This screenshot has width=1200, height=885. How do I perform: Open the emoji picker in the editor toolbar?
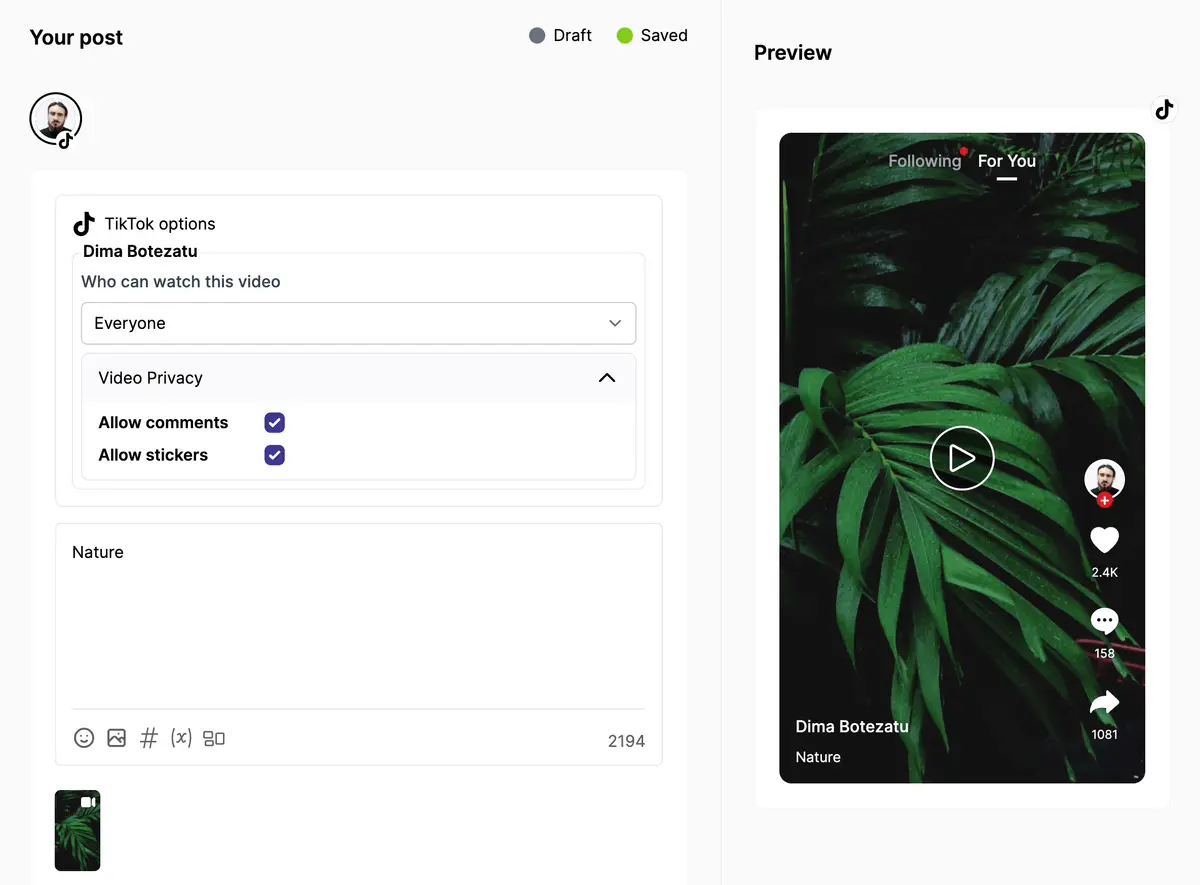(x=84, y=738)
